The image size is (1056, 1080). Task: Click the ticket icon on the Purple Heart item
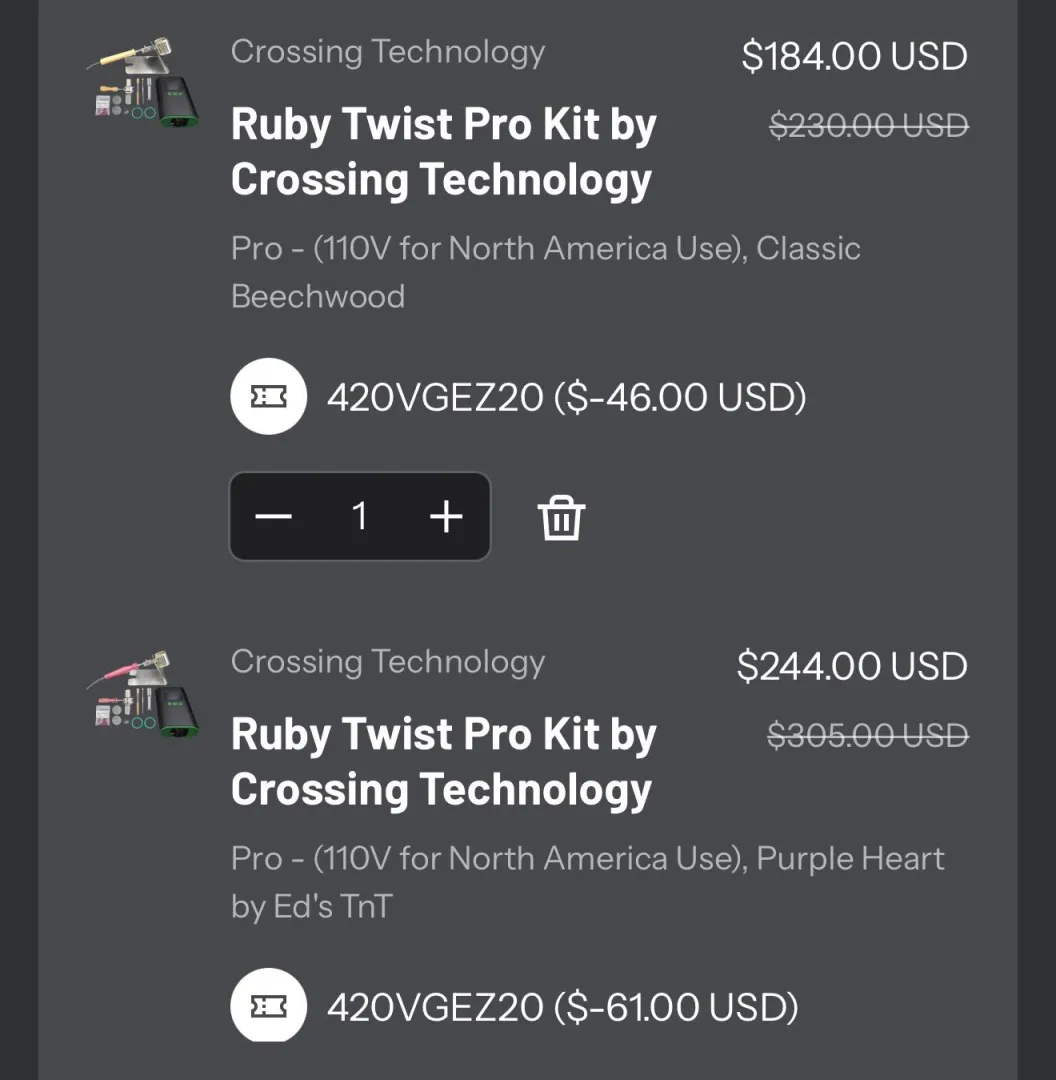click(268, 1006)
